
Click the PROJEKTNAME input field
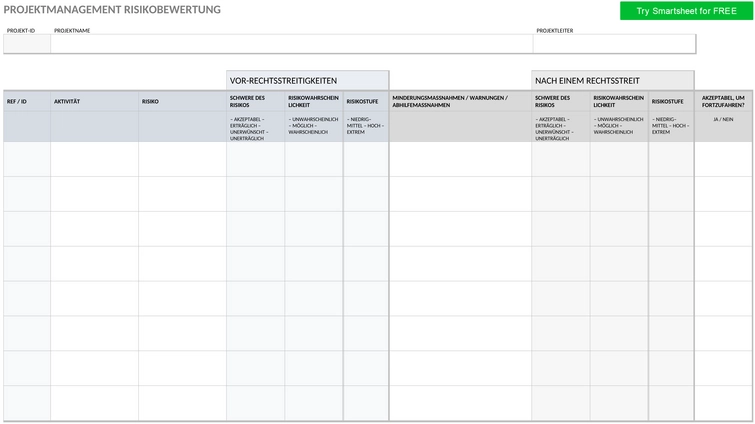click(292, 44)
